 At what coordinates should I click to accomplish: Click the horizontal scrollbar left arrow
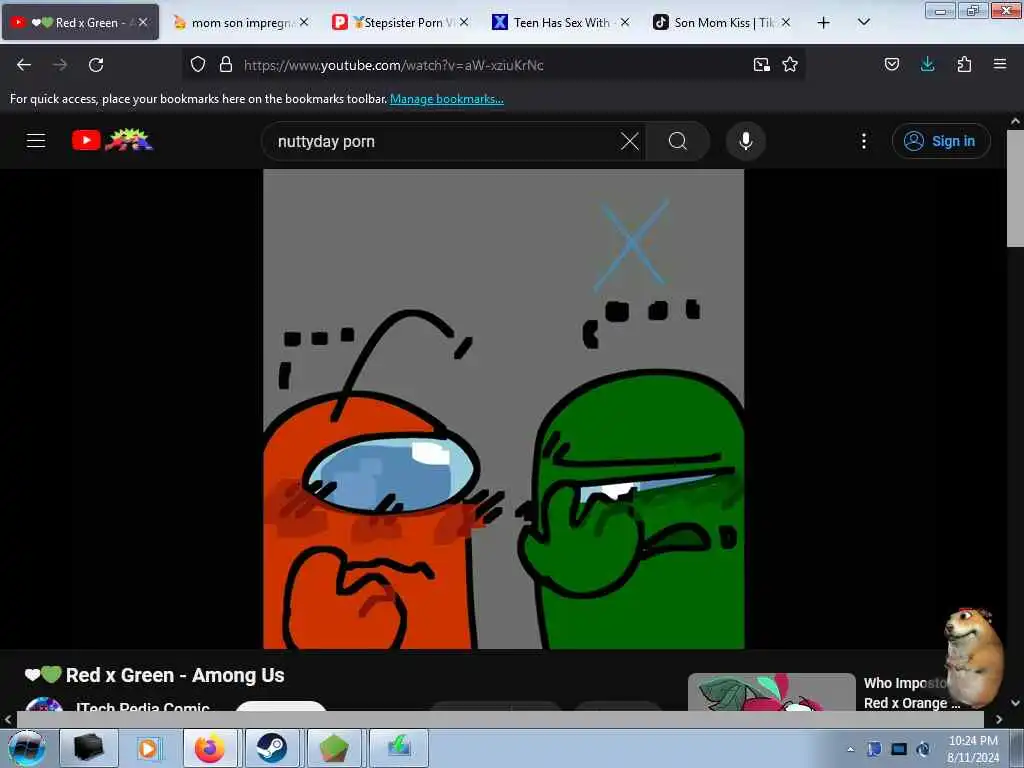point(8,720)
